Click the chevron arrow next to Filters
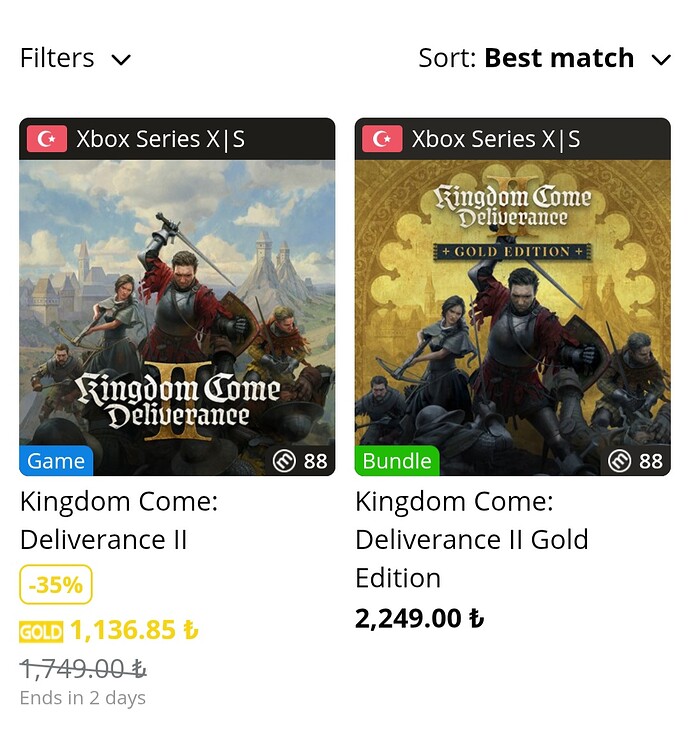 [121, 60]
